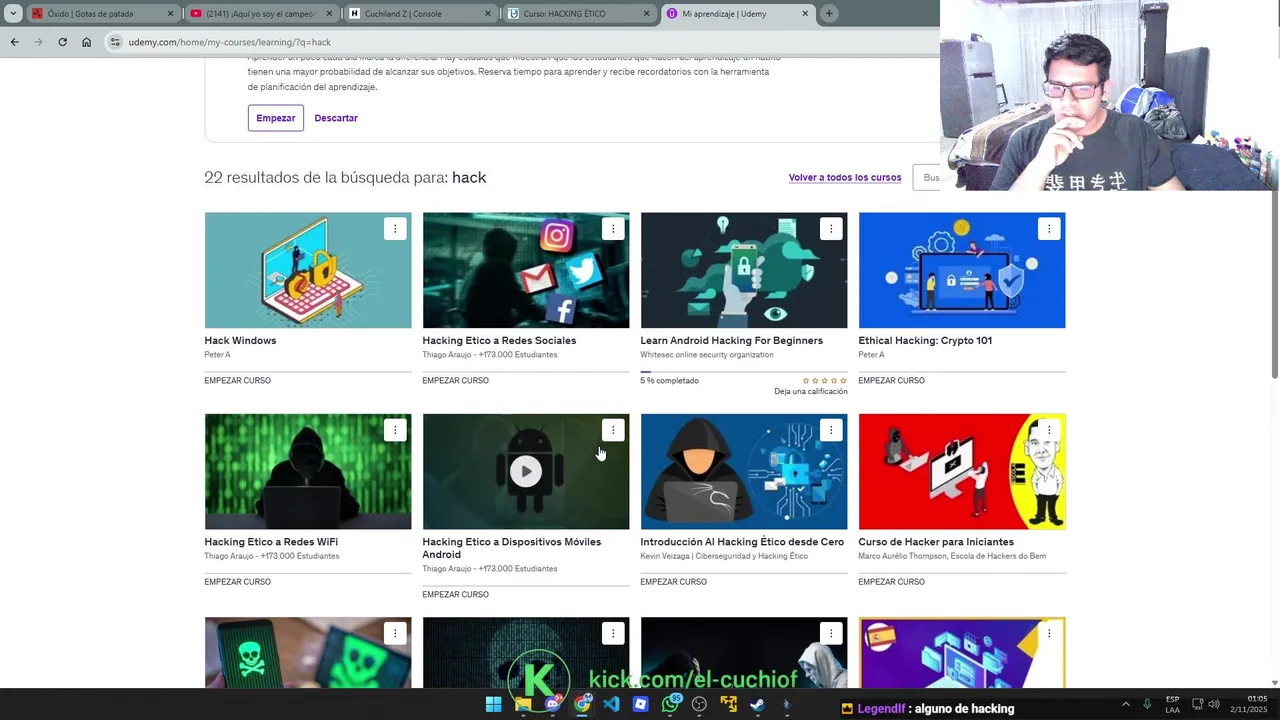Click the microphone tray icon

point(1147,704)
